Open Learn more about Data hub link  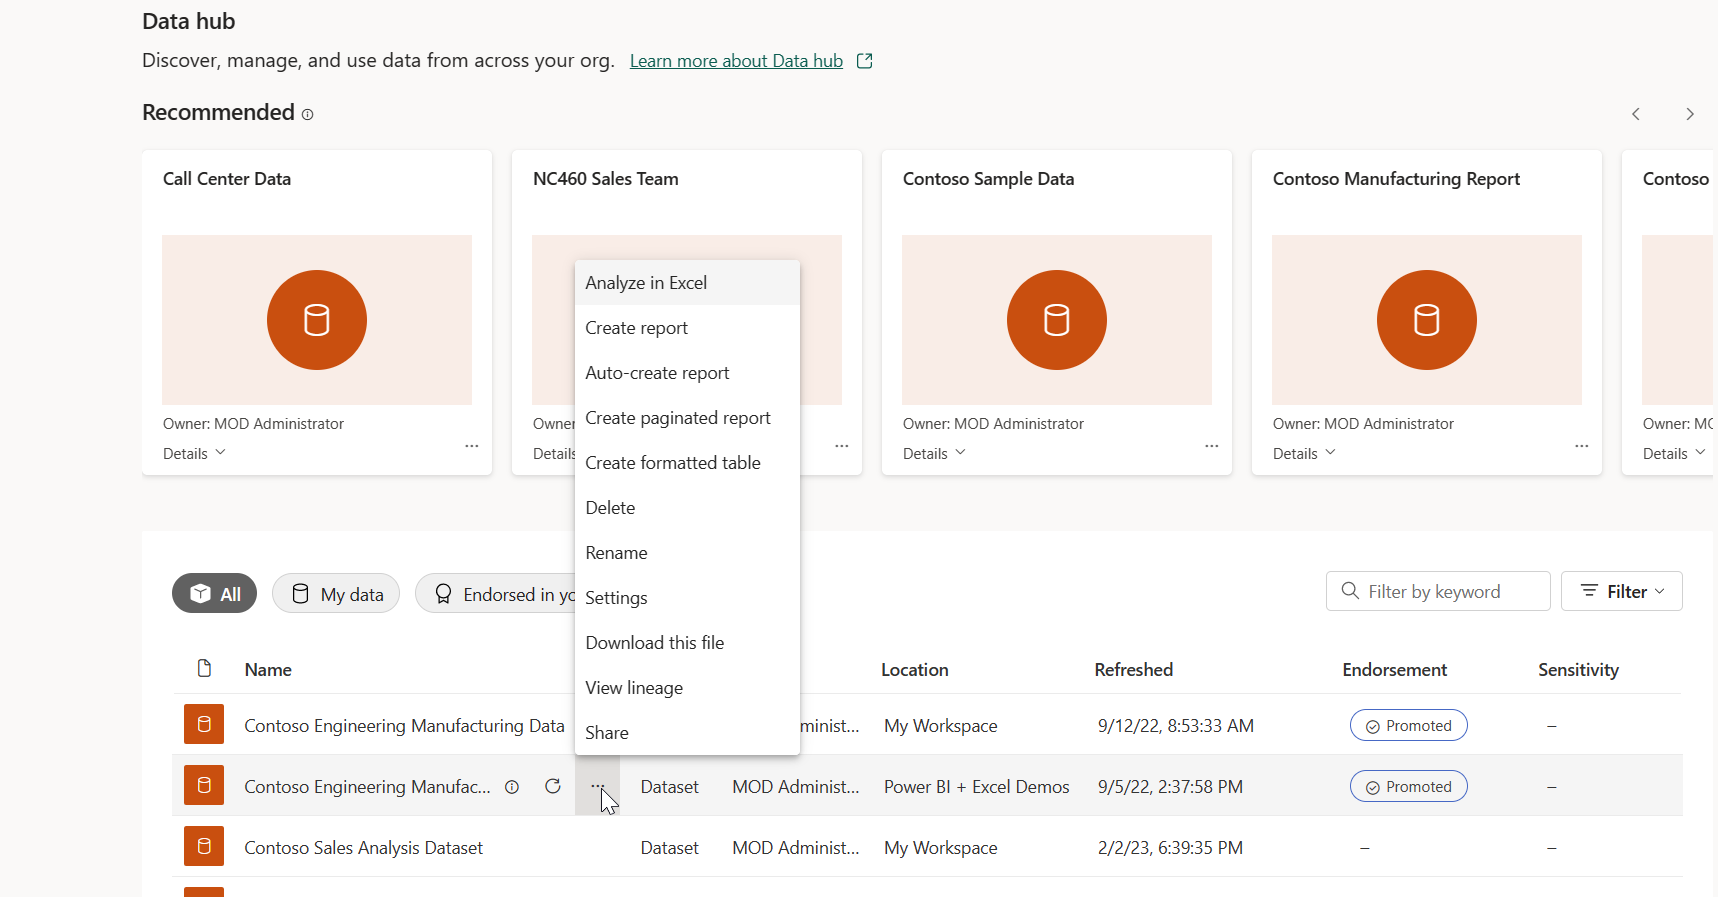pyautogui.click(x=736, y=61)
